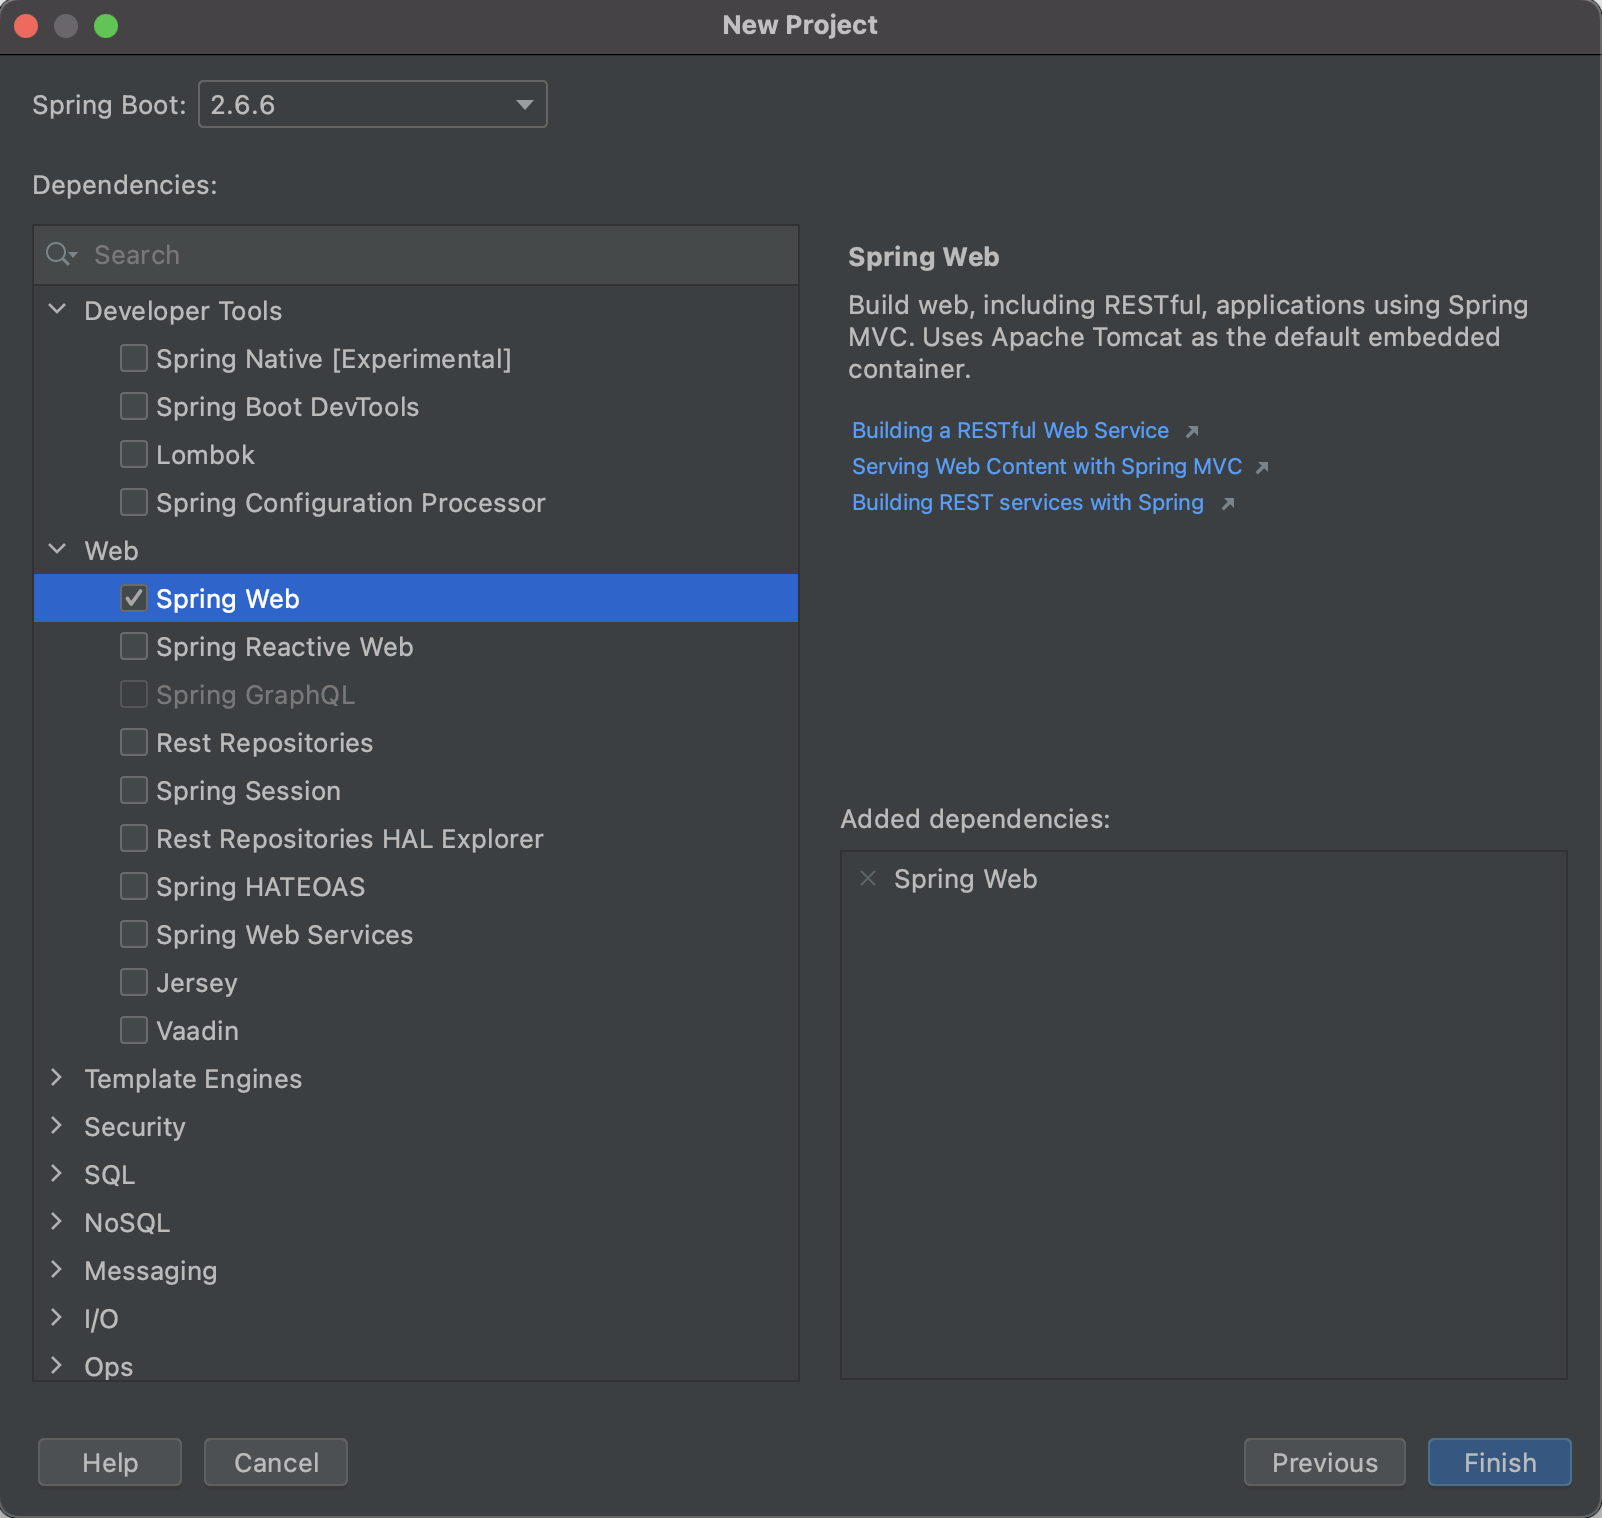Click the Help button
Image resolution: width=1602 pixels, height=1518 pixels.
(110, 1462)
